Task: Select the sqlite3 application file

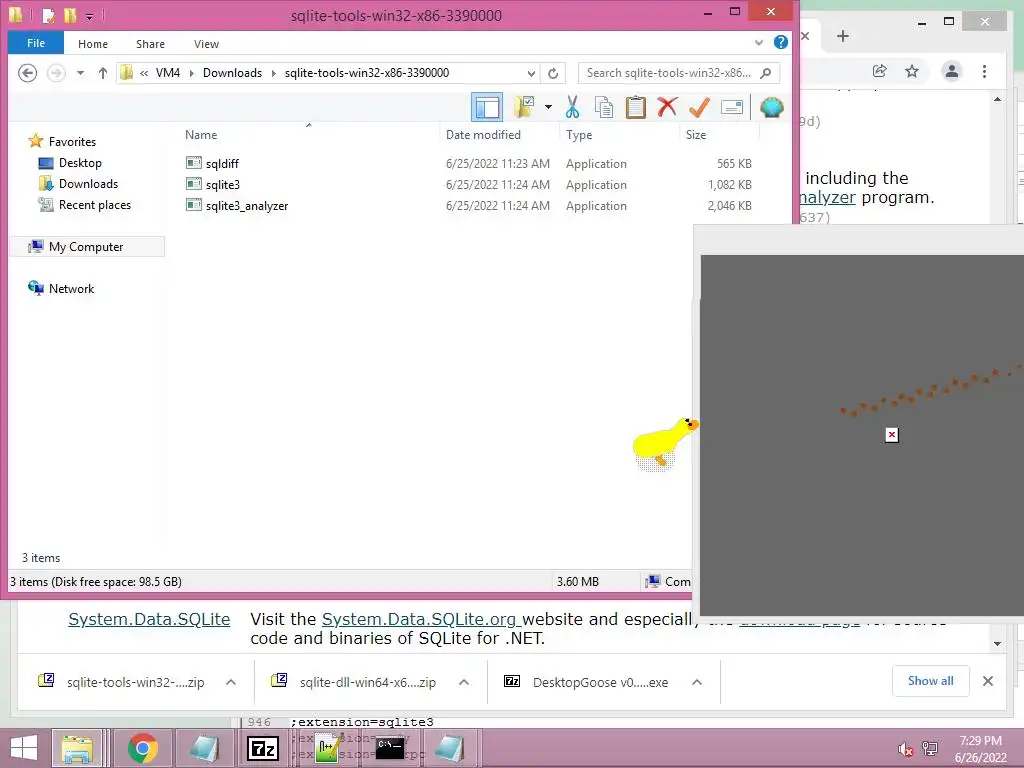Action: coord(223,184)
